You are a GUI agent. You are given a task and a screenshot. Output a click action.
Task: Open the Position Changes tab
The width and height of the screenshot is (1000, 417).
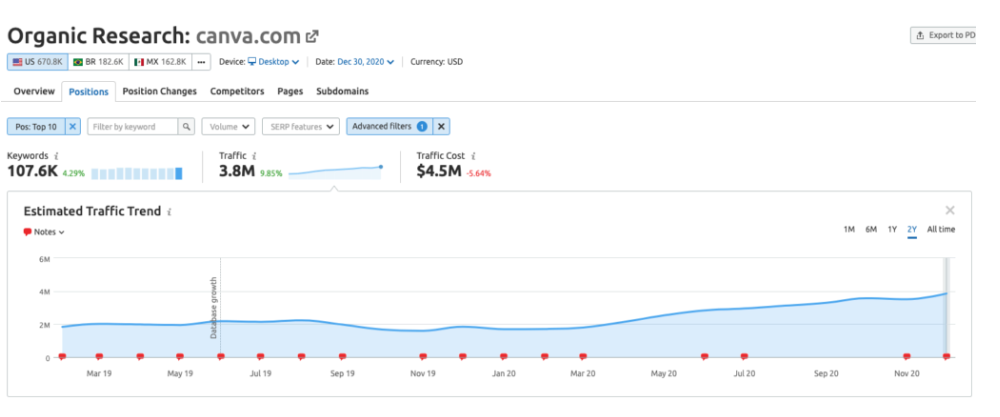click(159, 91)
